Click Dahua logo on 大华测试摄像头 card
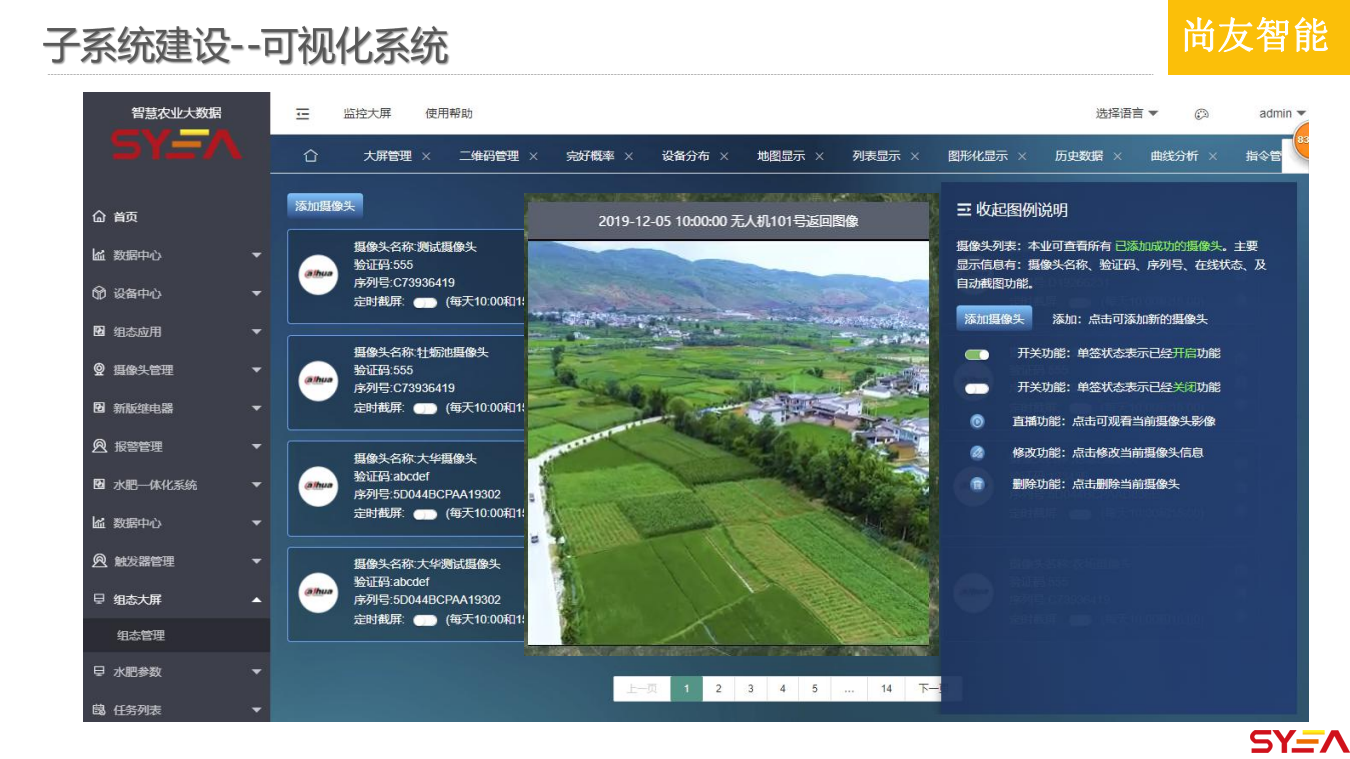Screen dimensions: 1350x759 click(x=318, y=592)
